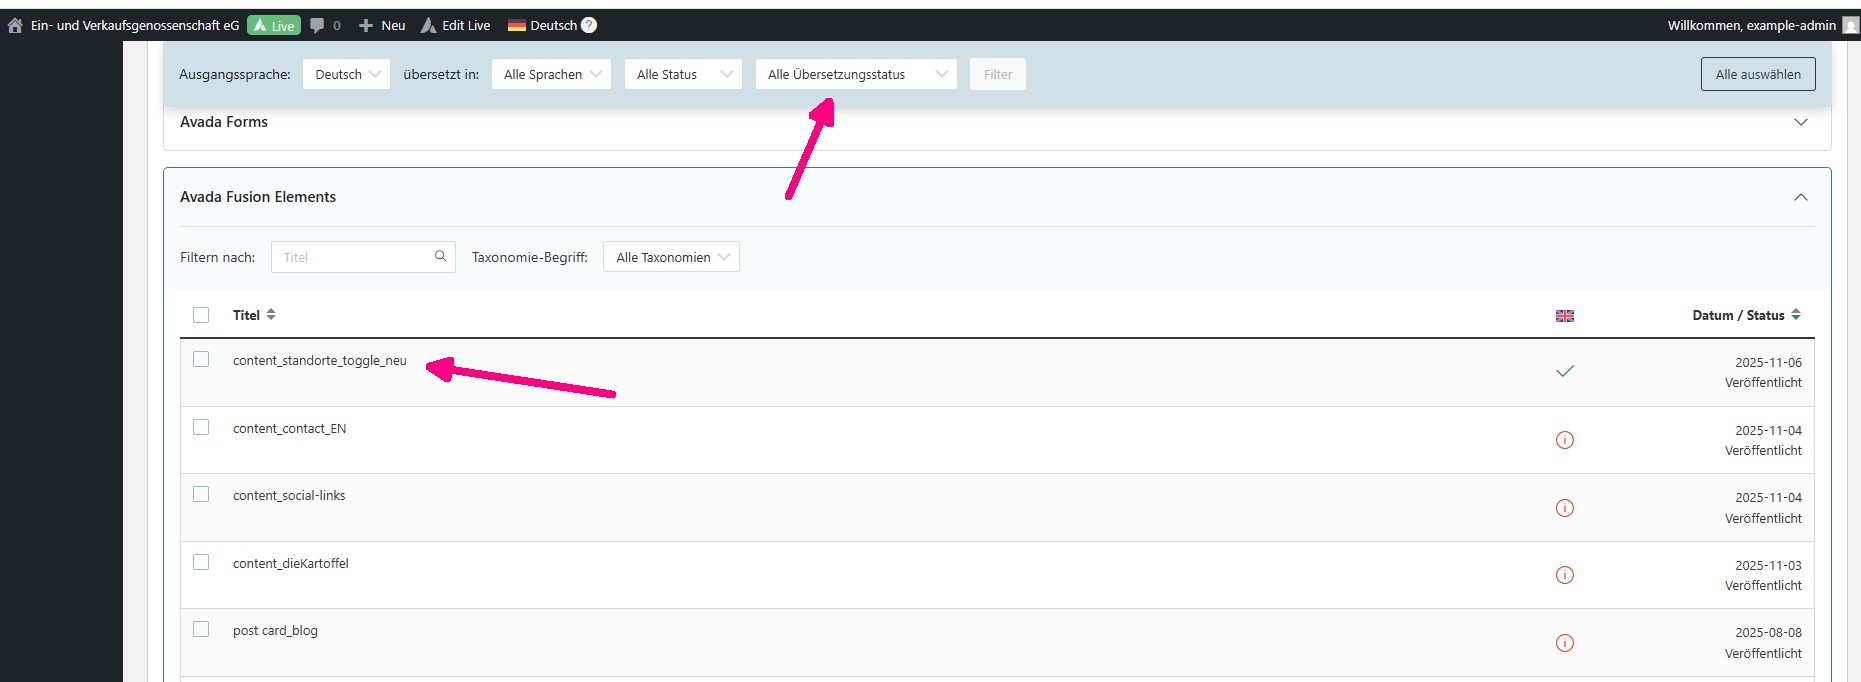The width and height of the screenshot is (1861, 682).
Task: Click translation status icon for content_dieKartoffel
Action: (x=1565, y=575)
